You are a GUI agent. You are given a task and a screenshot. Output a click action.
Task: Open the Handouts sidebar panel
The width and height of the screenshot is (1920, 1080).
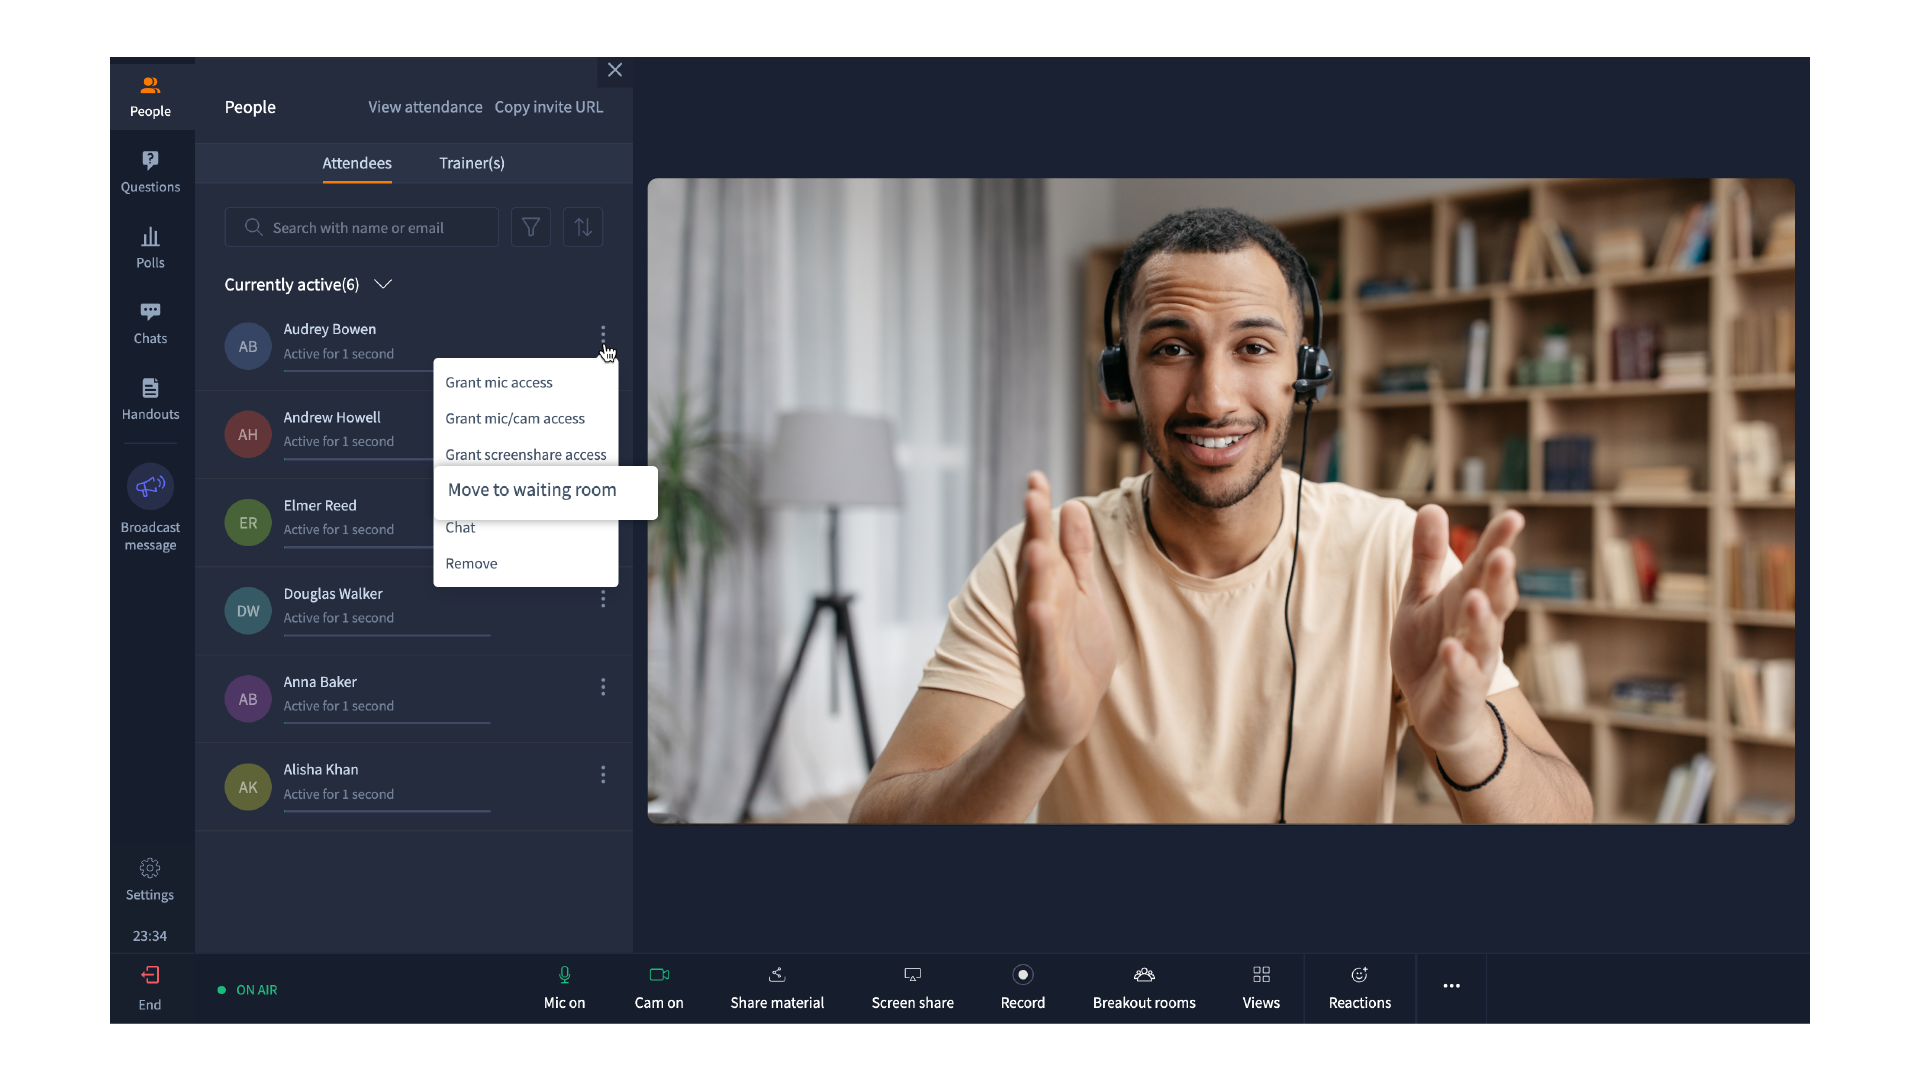click(150, 398)
